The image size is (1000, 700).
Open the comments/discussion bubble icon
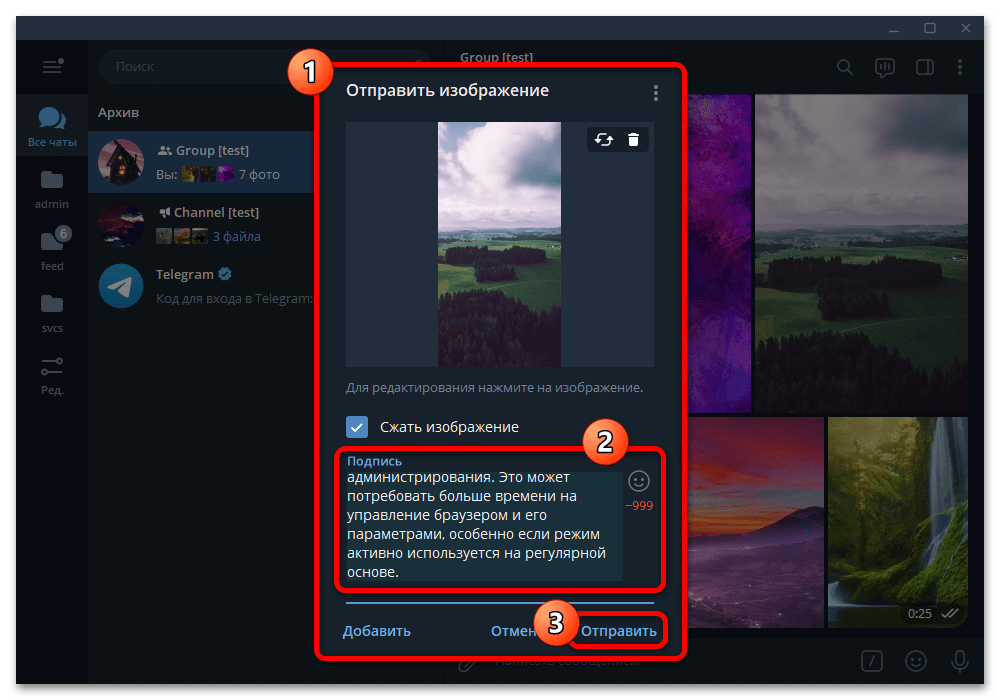(x=885, y=67)
